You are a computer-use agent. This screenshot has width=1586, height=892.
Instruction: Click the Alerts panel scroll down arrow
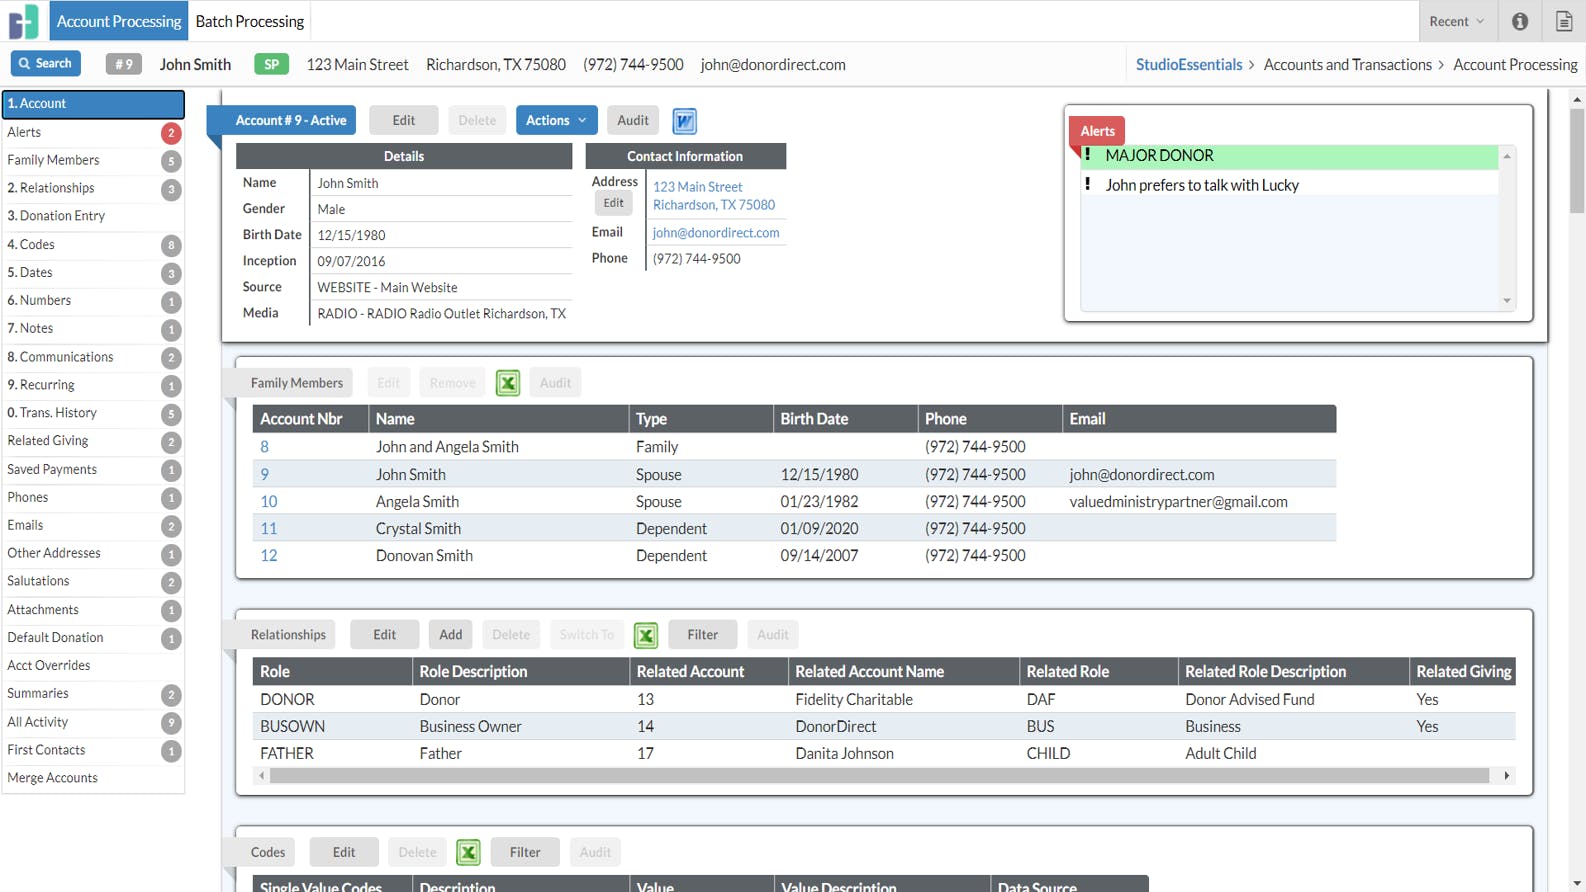[1507, 301]
